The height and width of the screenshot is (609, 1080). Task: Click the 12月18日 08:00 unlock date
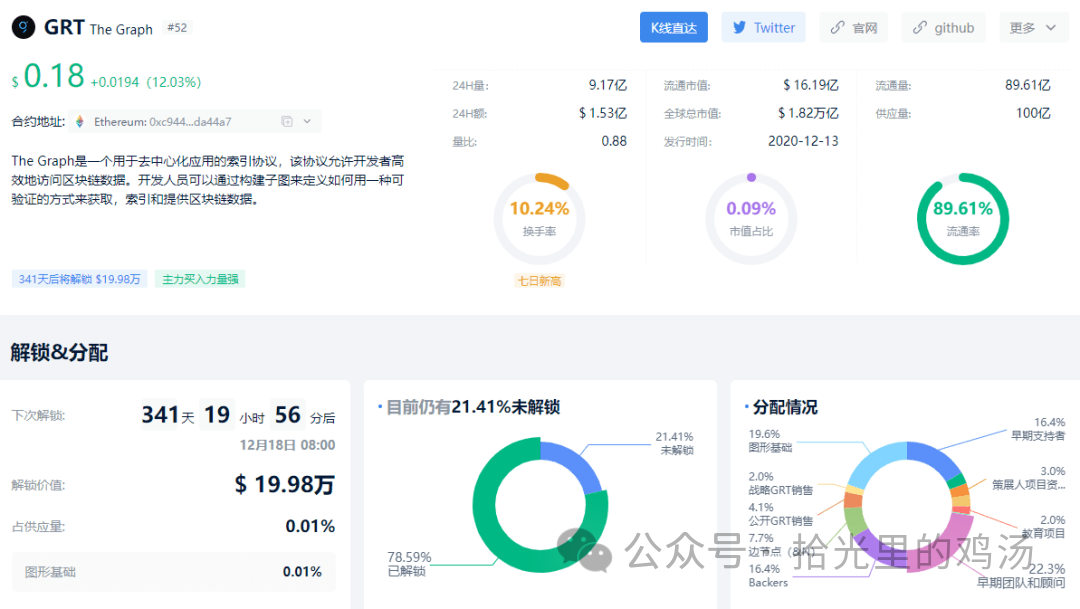pyautogui.click(x=287, y=445)
